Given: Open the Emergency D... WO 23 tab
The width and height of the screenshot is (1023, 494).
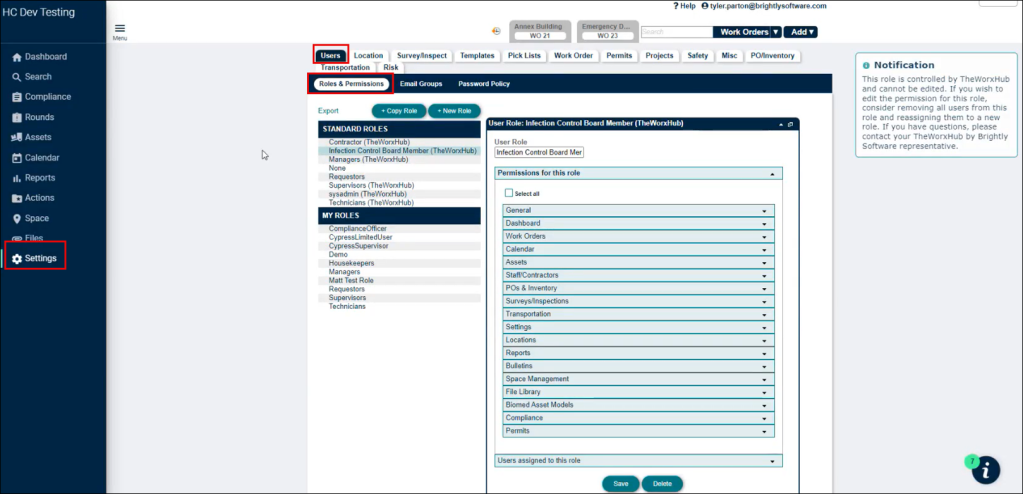Looking at the screenshot, I should [607, 31].
